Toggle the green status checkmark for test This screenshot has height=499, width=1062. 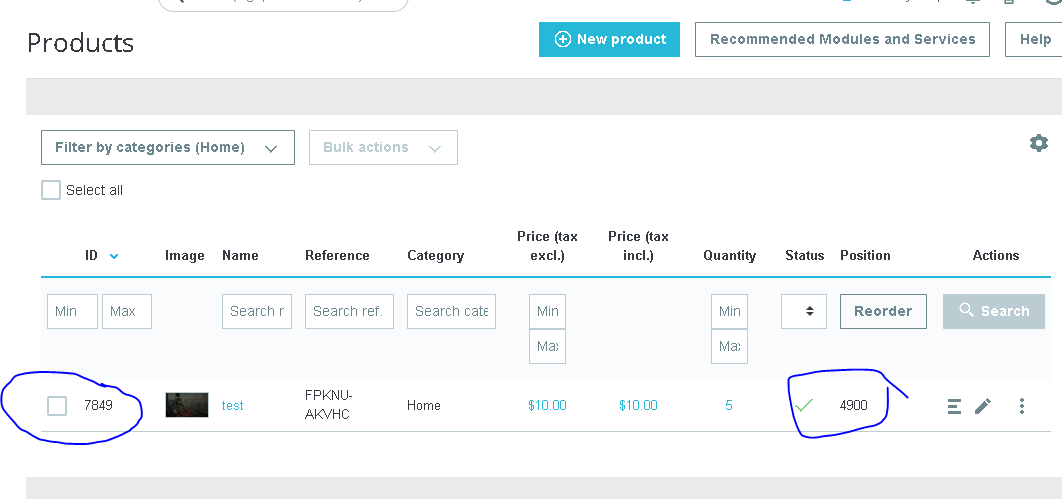pyautogui.click(x=803, y=406)
